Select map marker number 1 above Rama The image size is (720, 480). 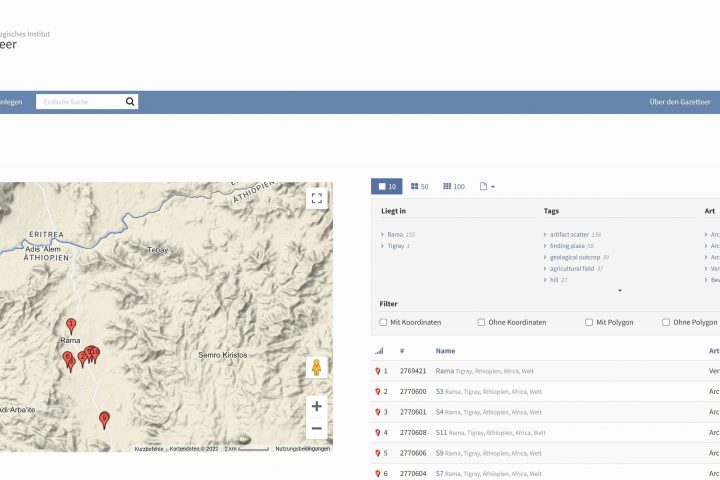[71, 327]
